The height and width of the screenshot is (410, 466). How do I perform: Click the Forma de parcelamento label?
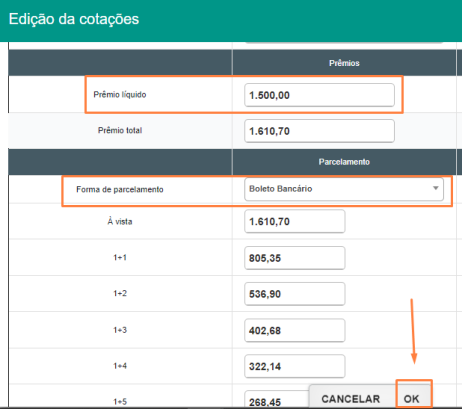(x=120, y=189)
